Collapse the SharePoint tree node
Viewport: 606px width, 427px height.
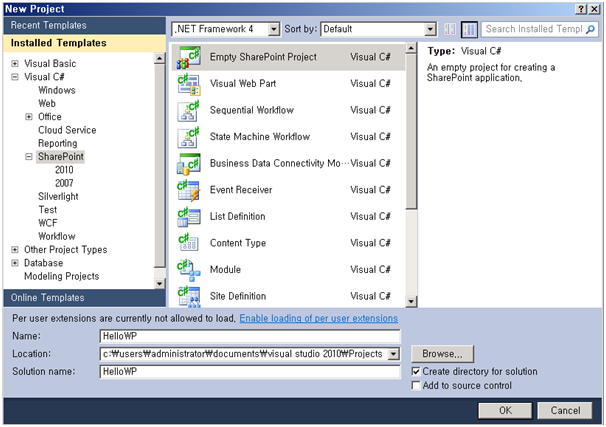(x=29, y=157)
